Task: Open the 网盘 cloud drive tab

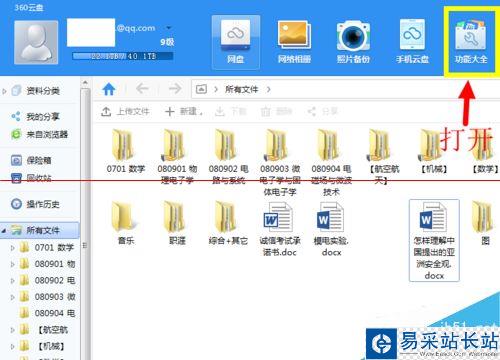Action: [x=236, y=42]
